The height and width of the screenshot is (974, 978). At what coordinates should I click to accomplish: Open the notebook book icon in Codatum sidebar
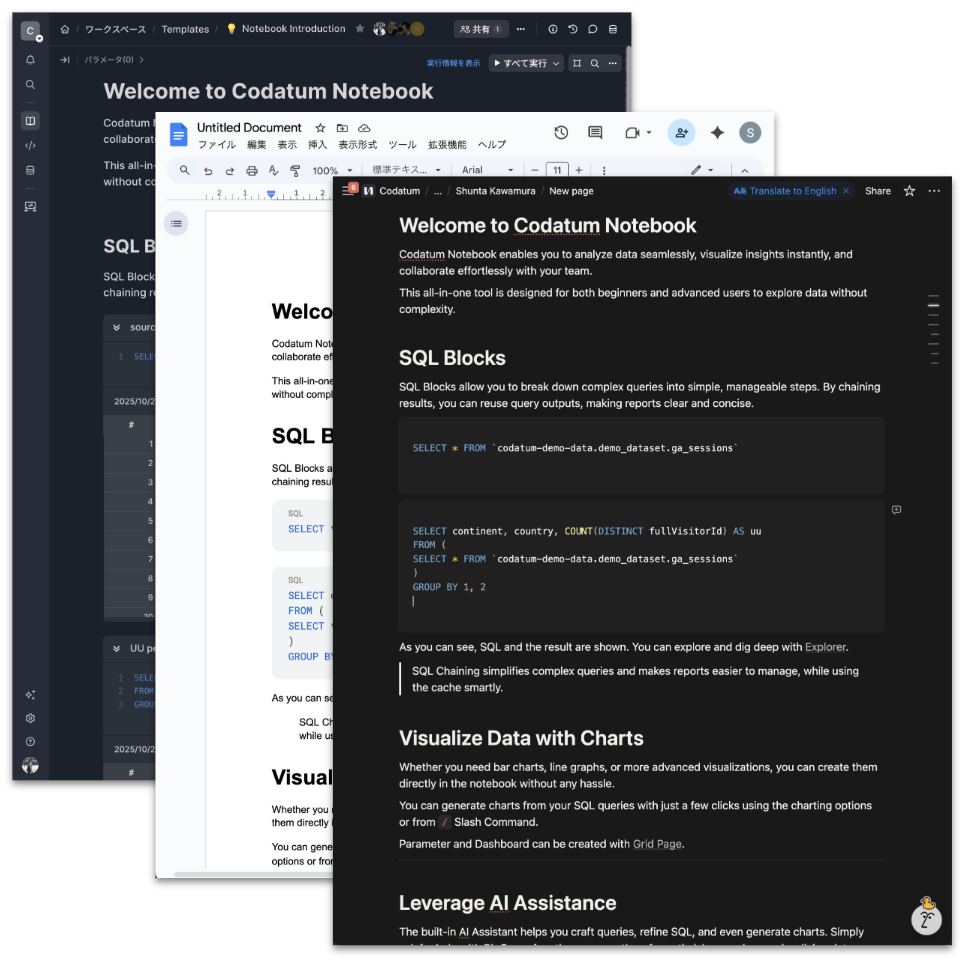[x=30, y=121]
